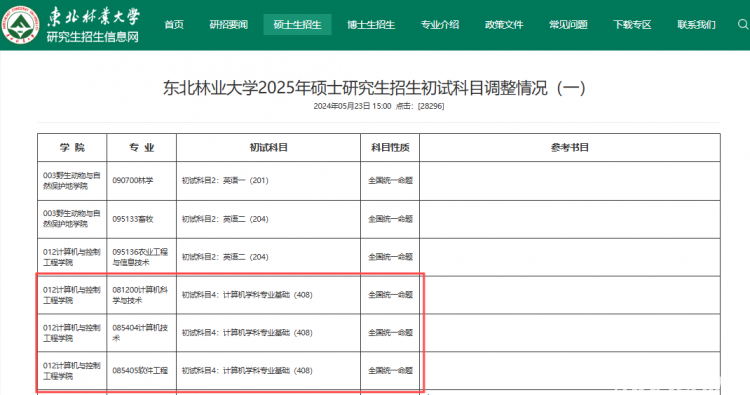Open 博士生招生 navigation item
The height and width of the screenshot is (395, 750).
[x=371, y=25]
